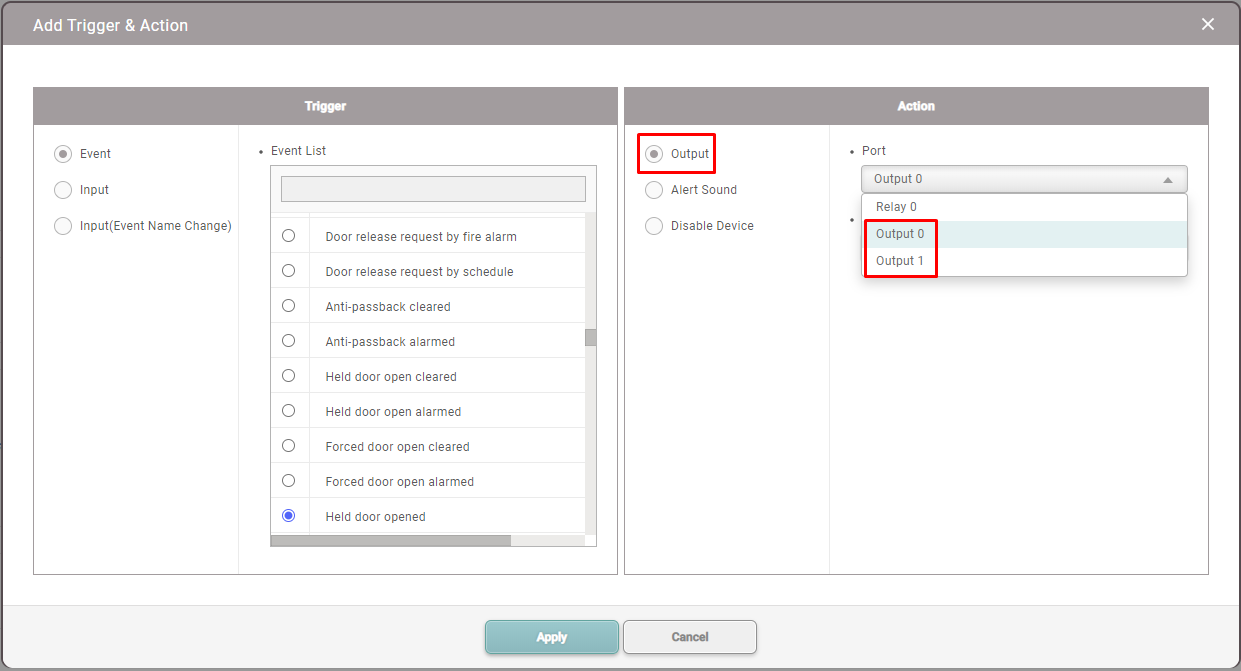Choose Anti-passback alarmed event
The height and width of the screenshot is (671, 1241).
click(289, 341)
